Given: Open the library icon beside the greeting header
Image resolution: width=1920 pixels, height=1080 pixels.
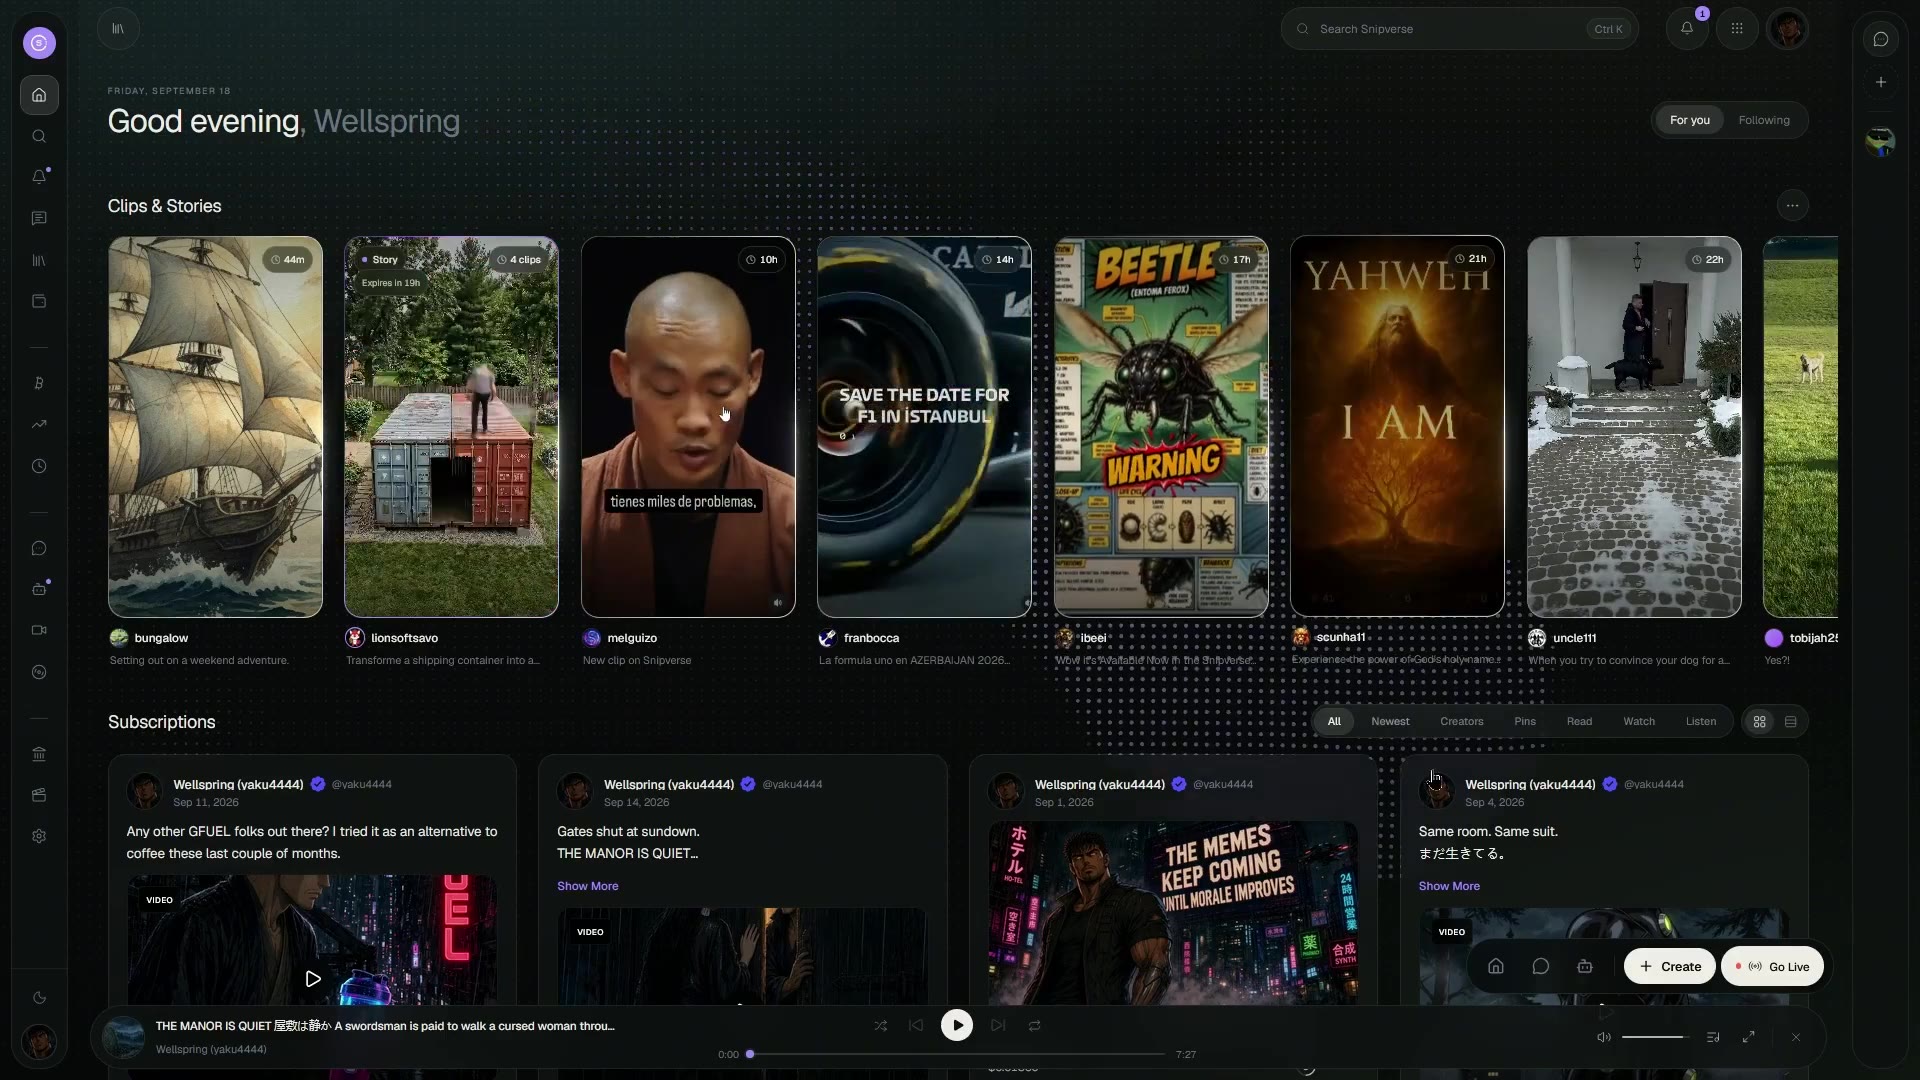Looking at the screenshot, I should (118, 28).
